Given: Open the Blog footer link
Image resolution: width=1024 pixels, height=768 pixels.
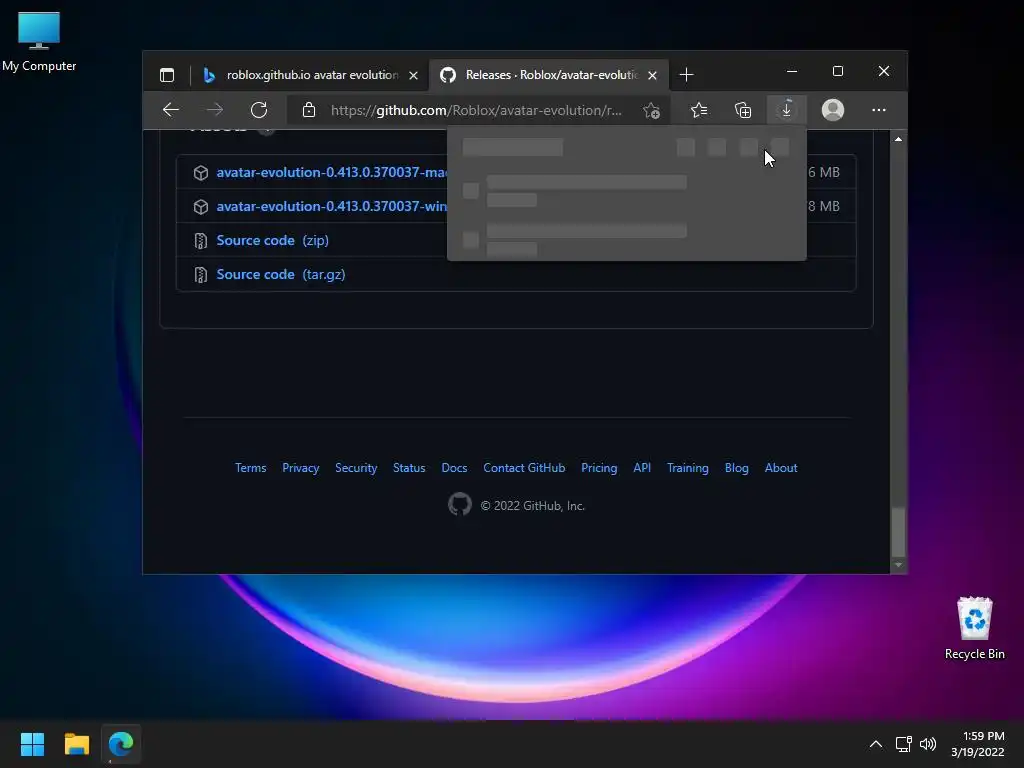Looking at the screenshot, I should coord(737,468).
